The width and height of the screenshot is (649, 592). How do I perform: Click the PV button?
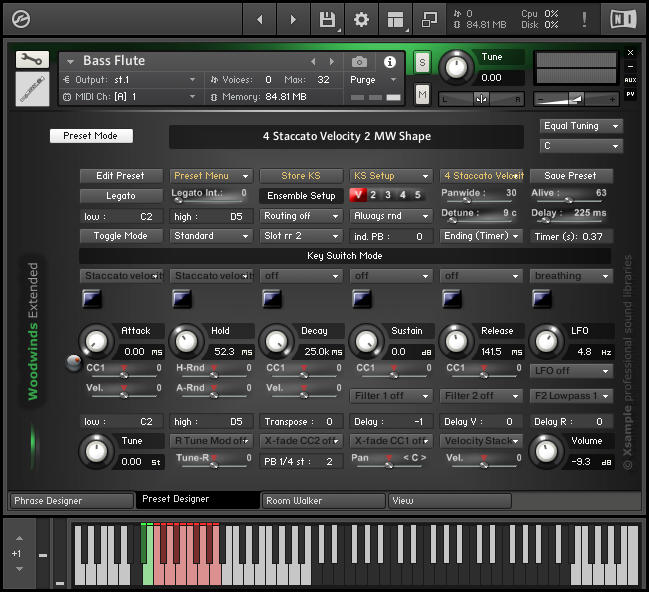coord(630,94)
